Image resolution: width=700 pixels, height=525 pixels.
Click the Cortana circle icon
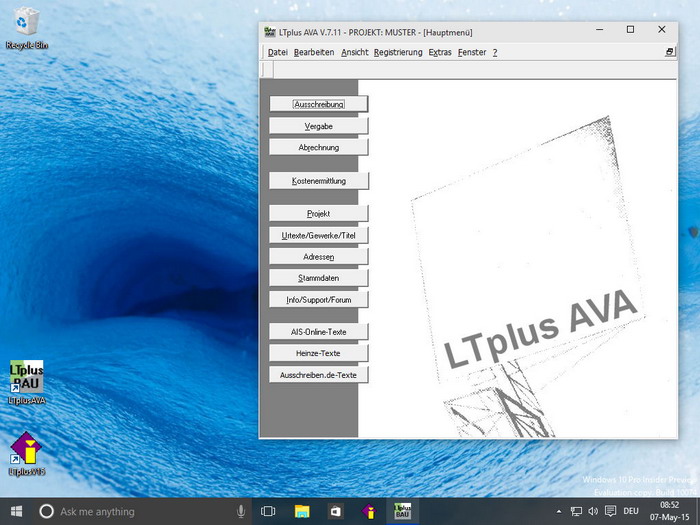pyautogui.click(x=46, y=512)
